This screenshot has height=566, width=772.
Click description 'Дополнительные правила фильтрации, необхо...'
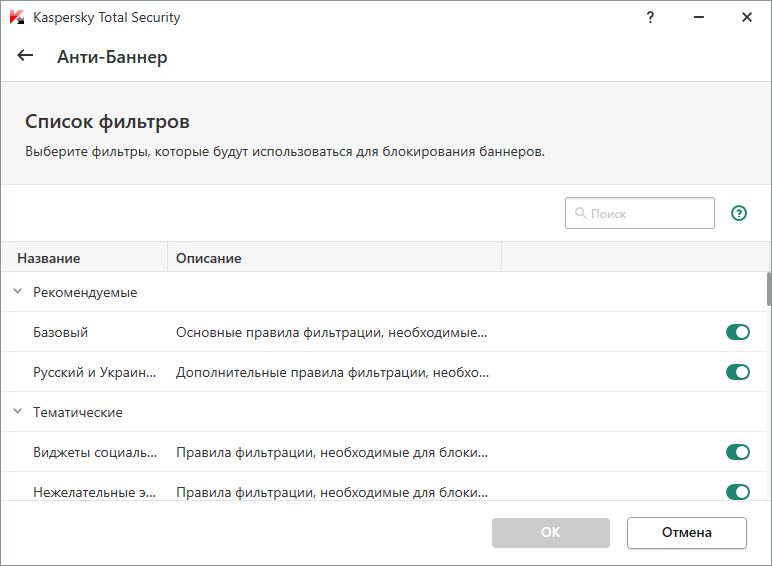332,373
